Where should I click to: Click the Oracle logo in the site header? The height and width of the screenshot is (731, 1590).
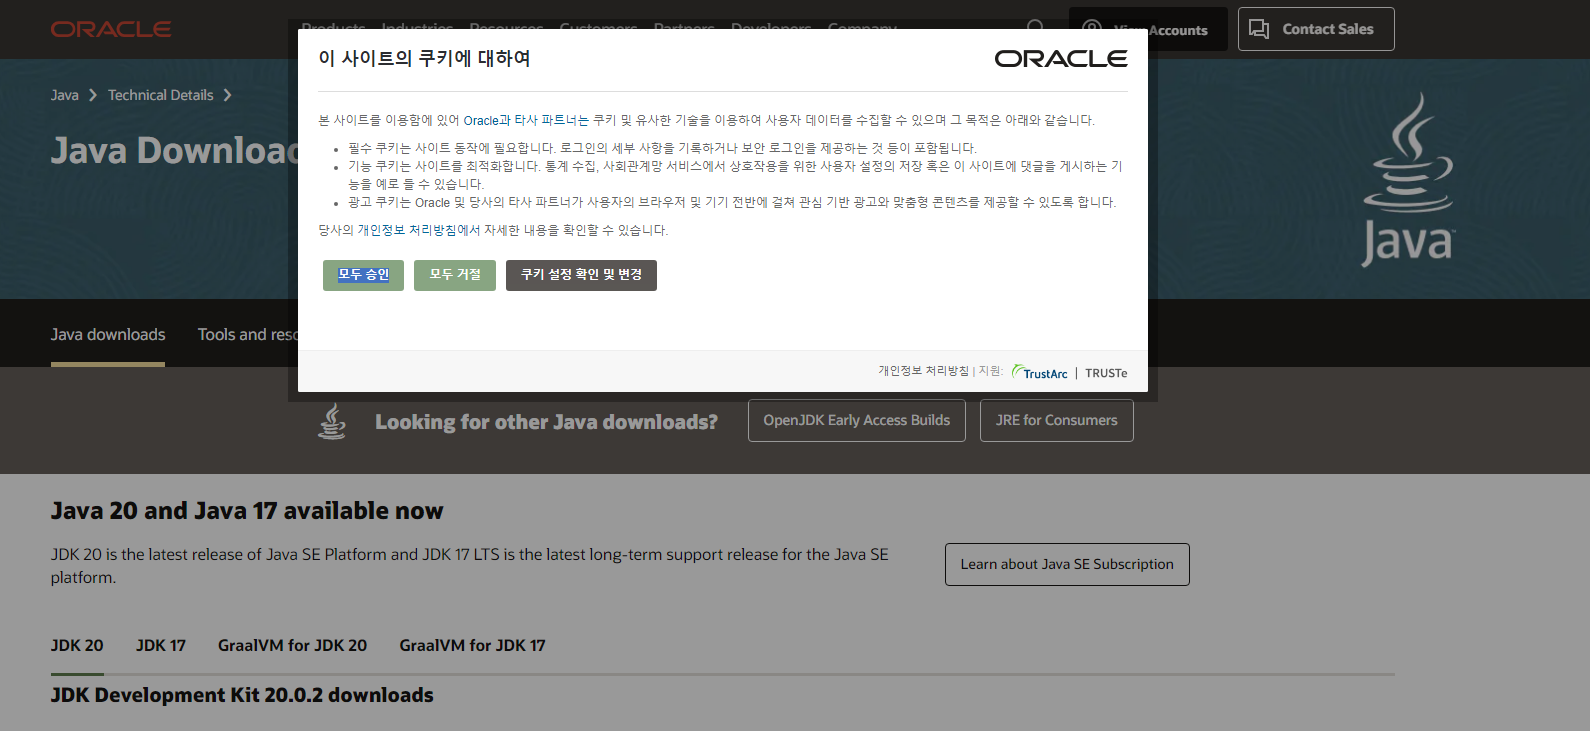[x=111, y=29]
